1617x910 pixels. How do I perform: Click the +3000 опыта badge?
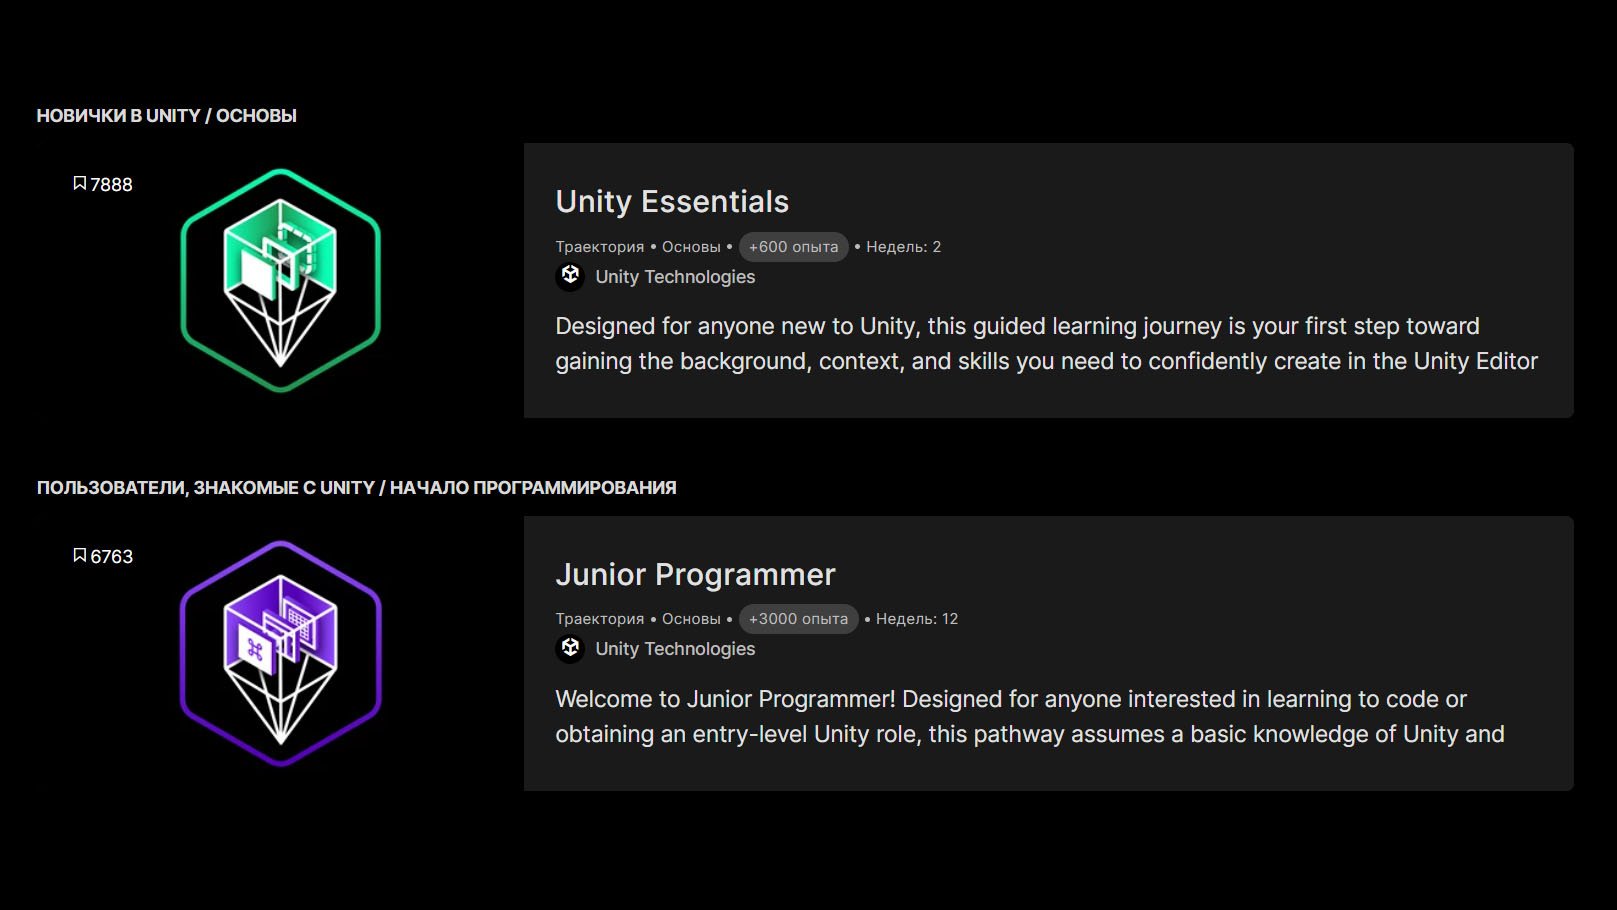pos(798,619)
